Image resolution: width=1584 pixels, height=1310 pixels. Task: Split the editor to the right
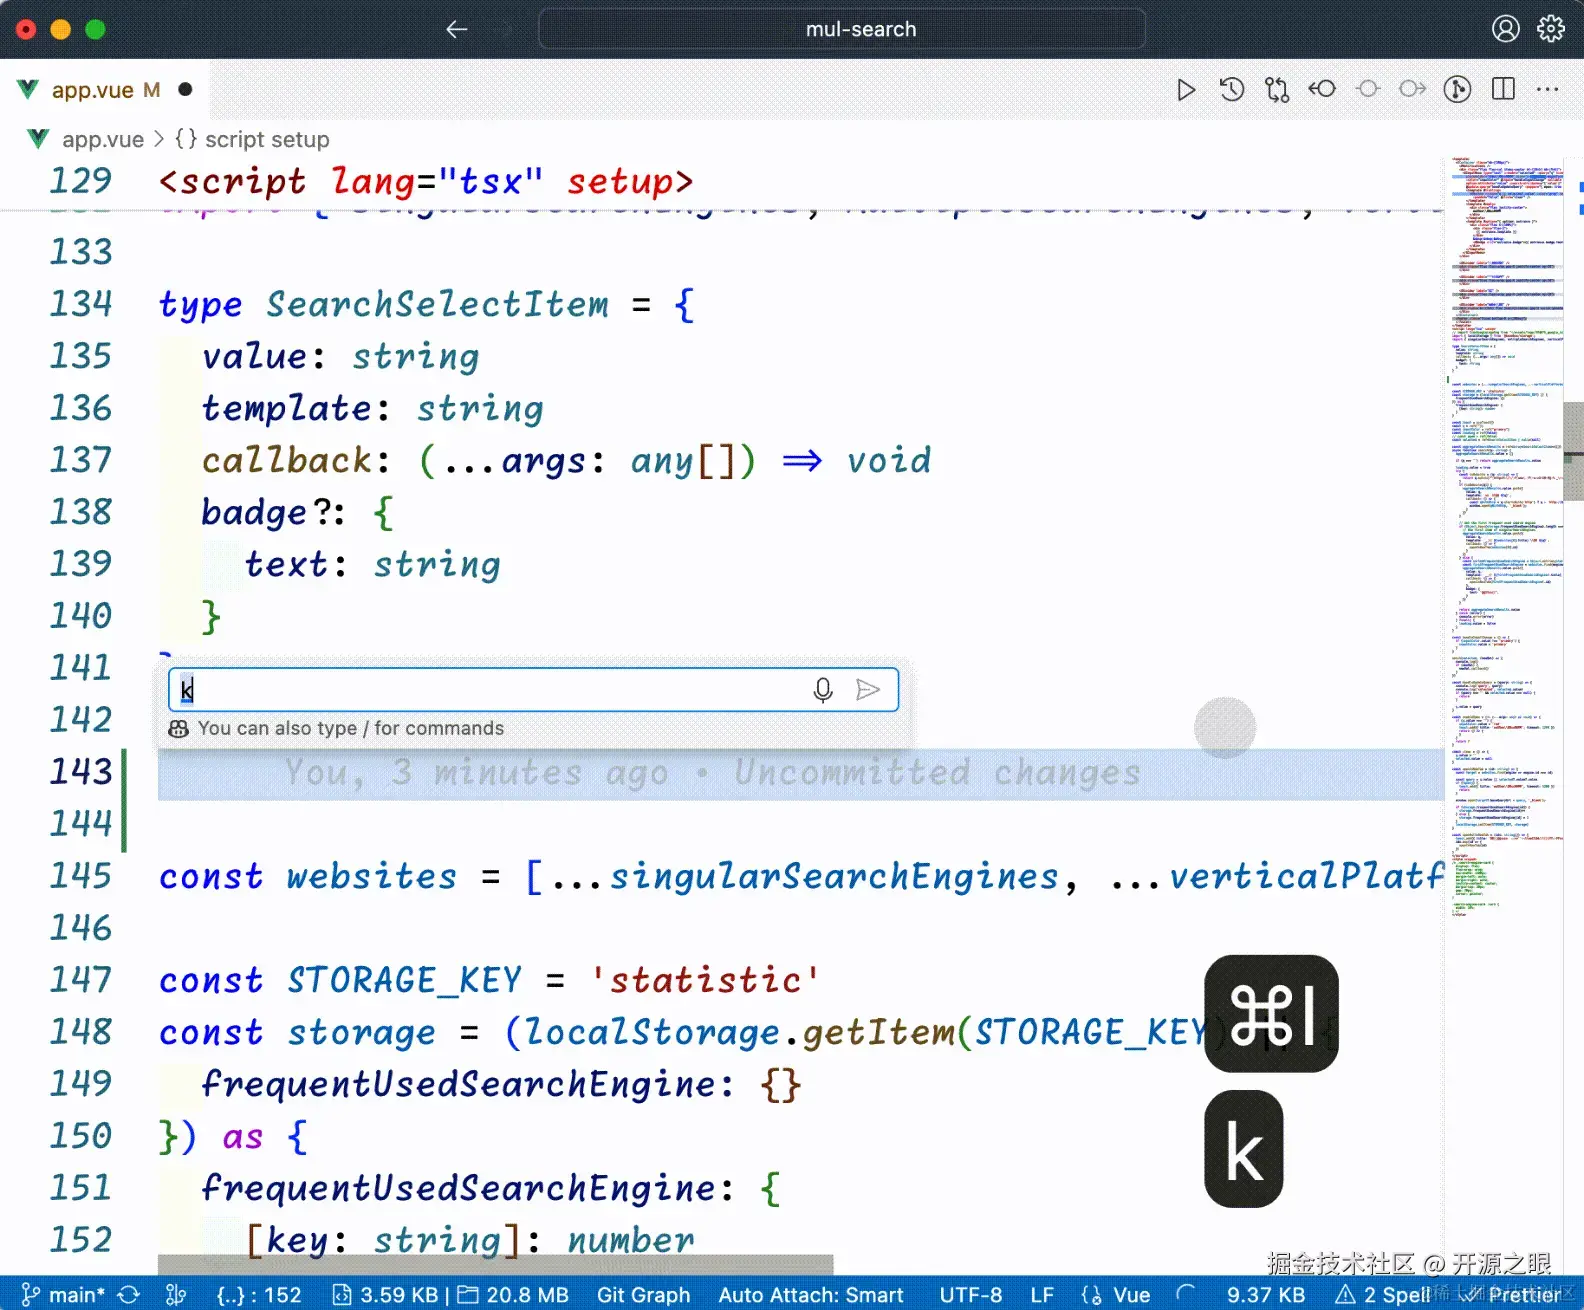(1503, 90)
